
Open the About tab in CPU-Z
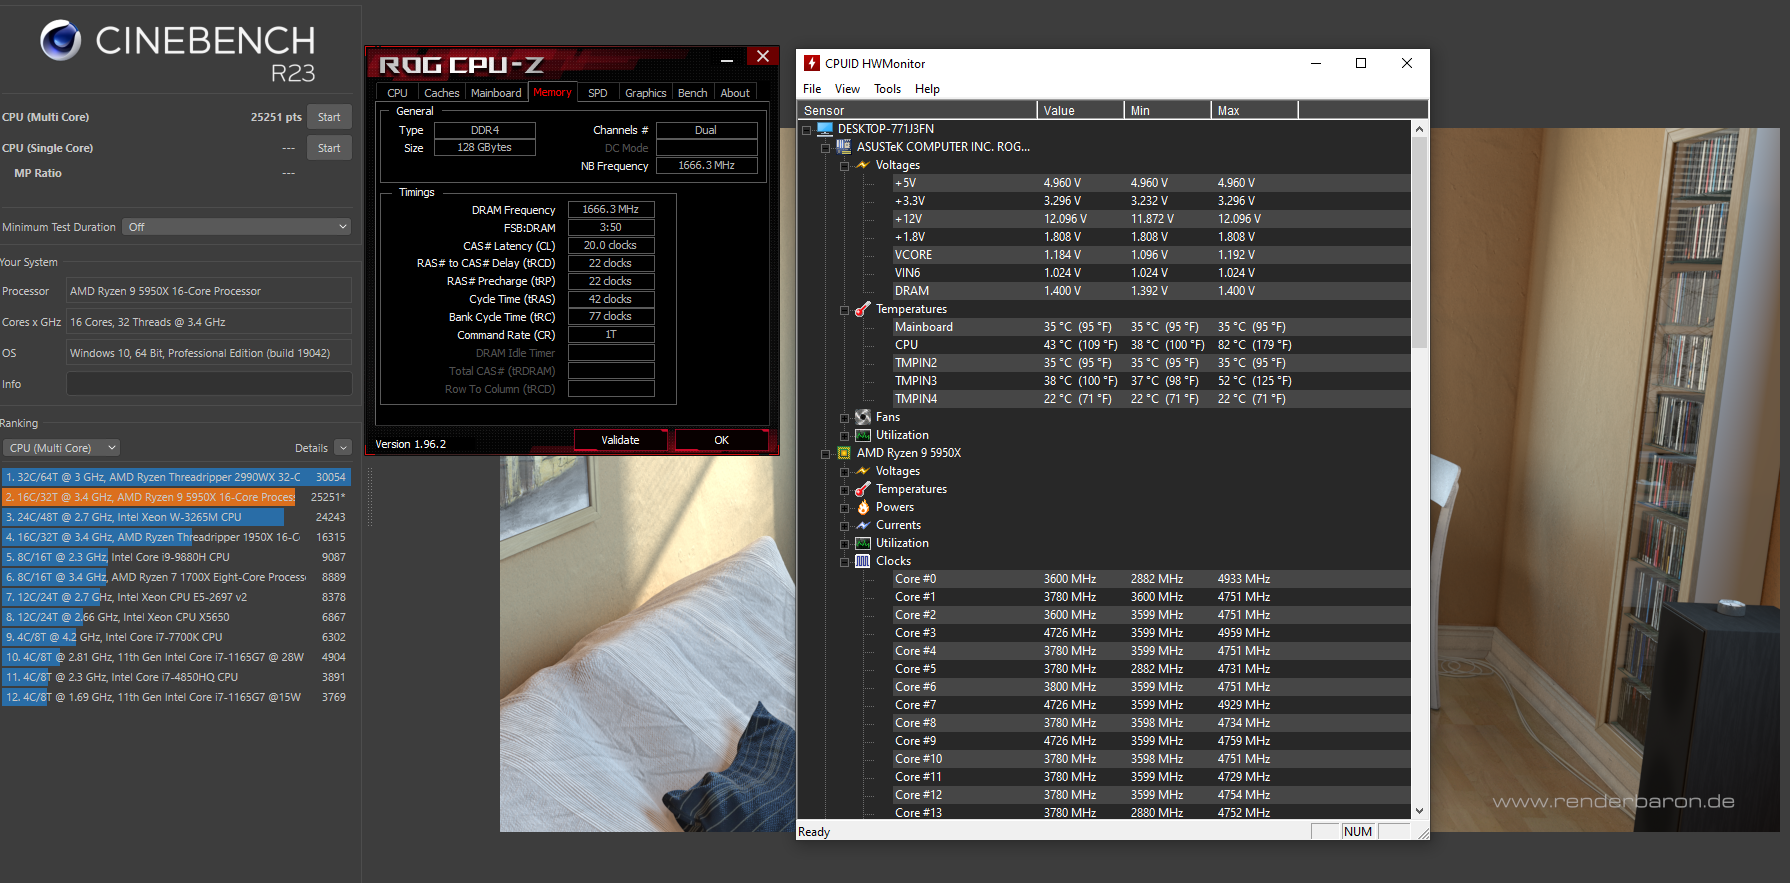(735, 93)
